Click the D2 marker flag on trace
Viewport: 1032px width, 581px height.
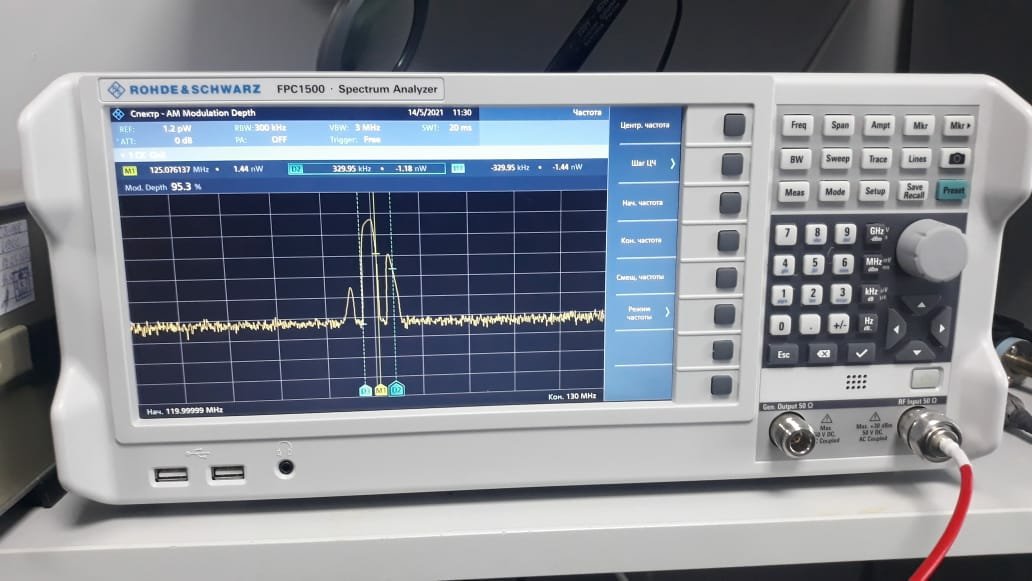(397, 388)
